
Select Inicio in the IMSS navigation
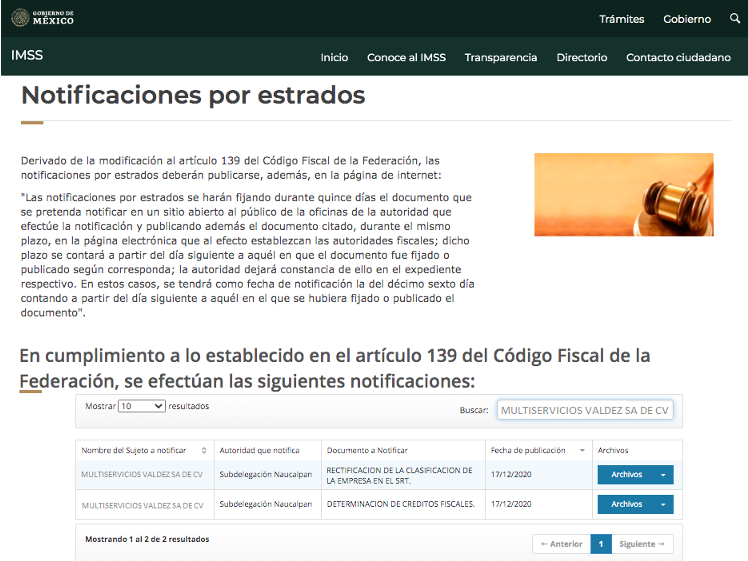point(334,57)
